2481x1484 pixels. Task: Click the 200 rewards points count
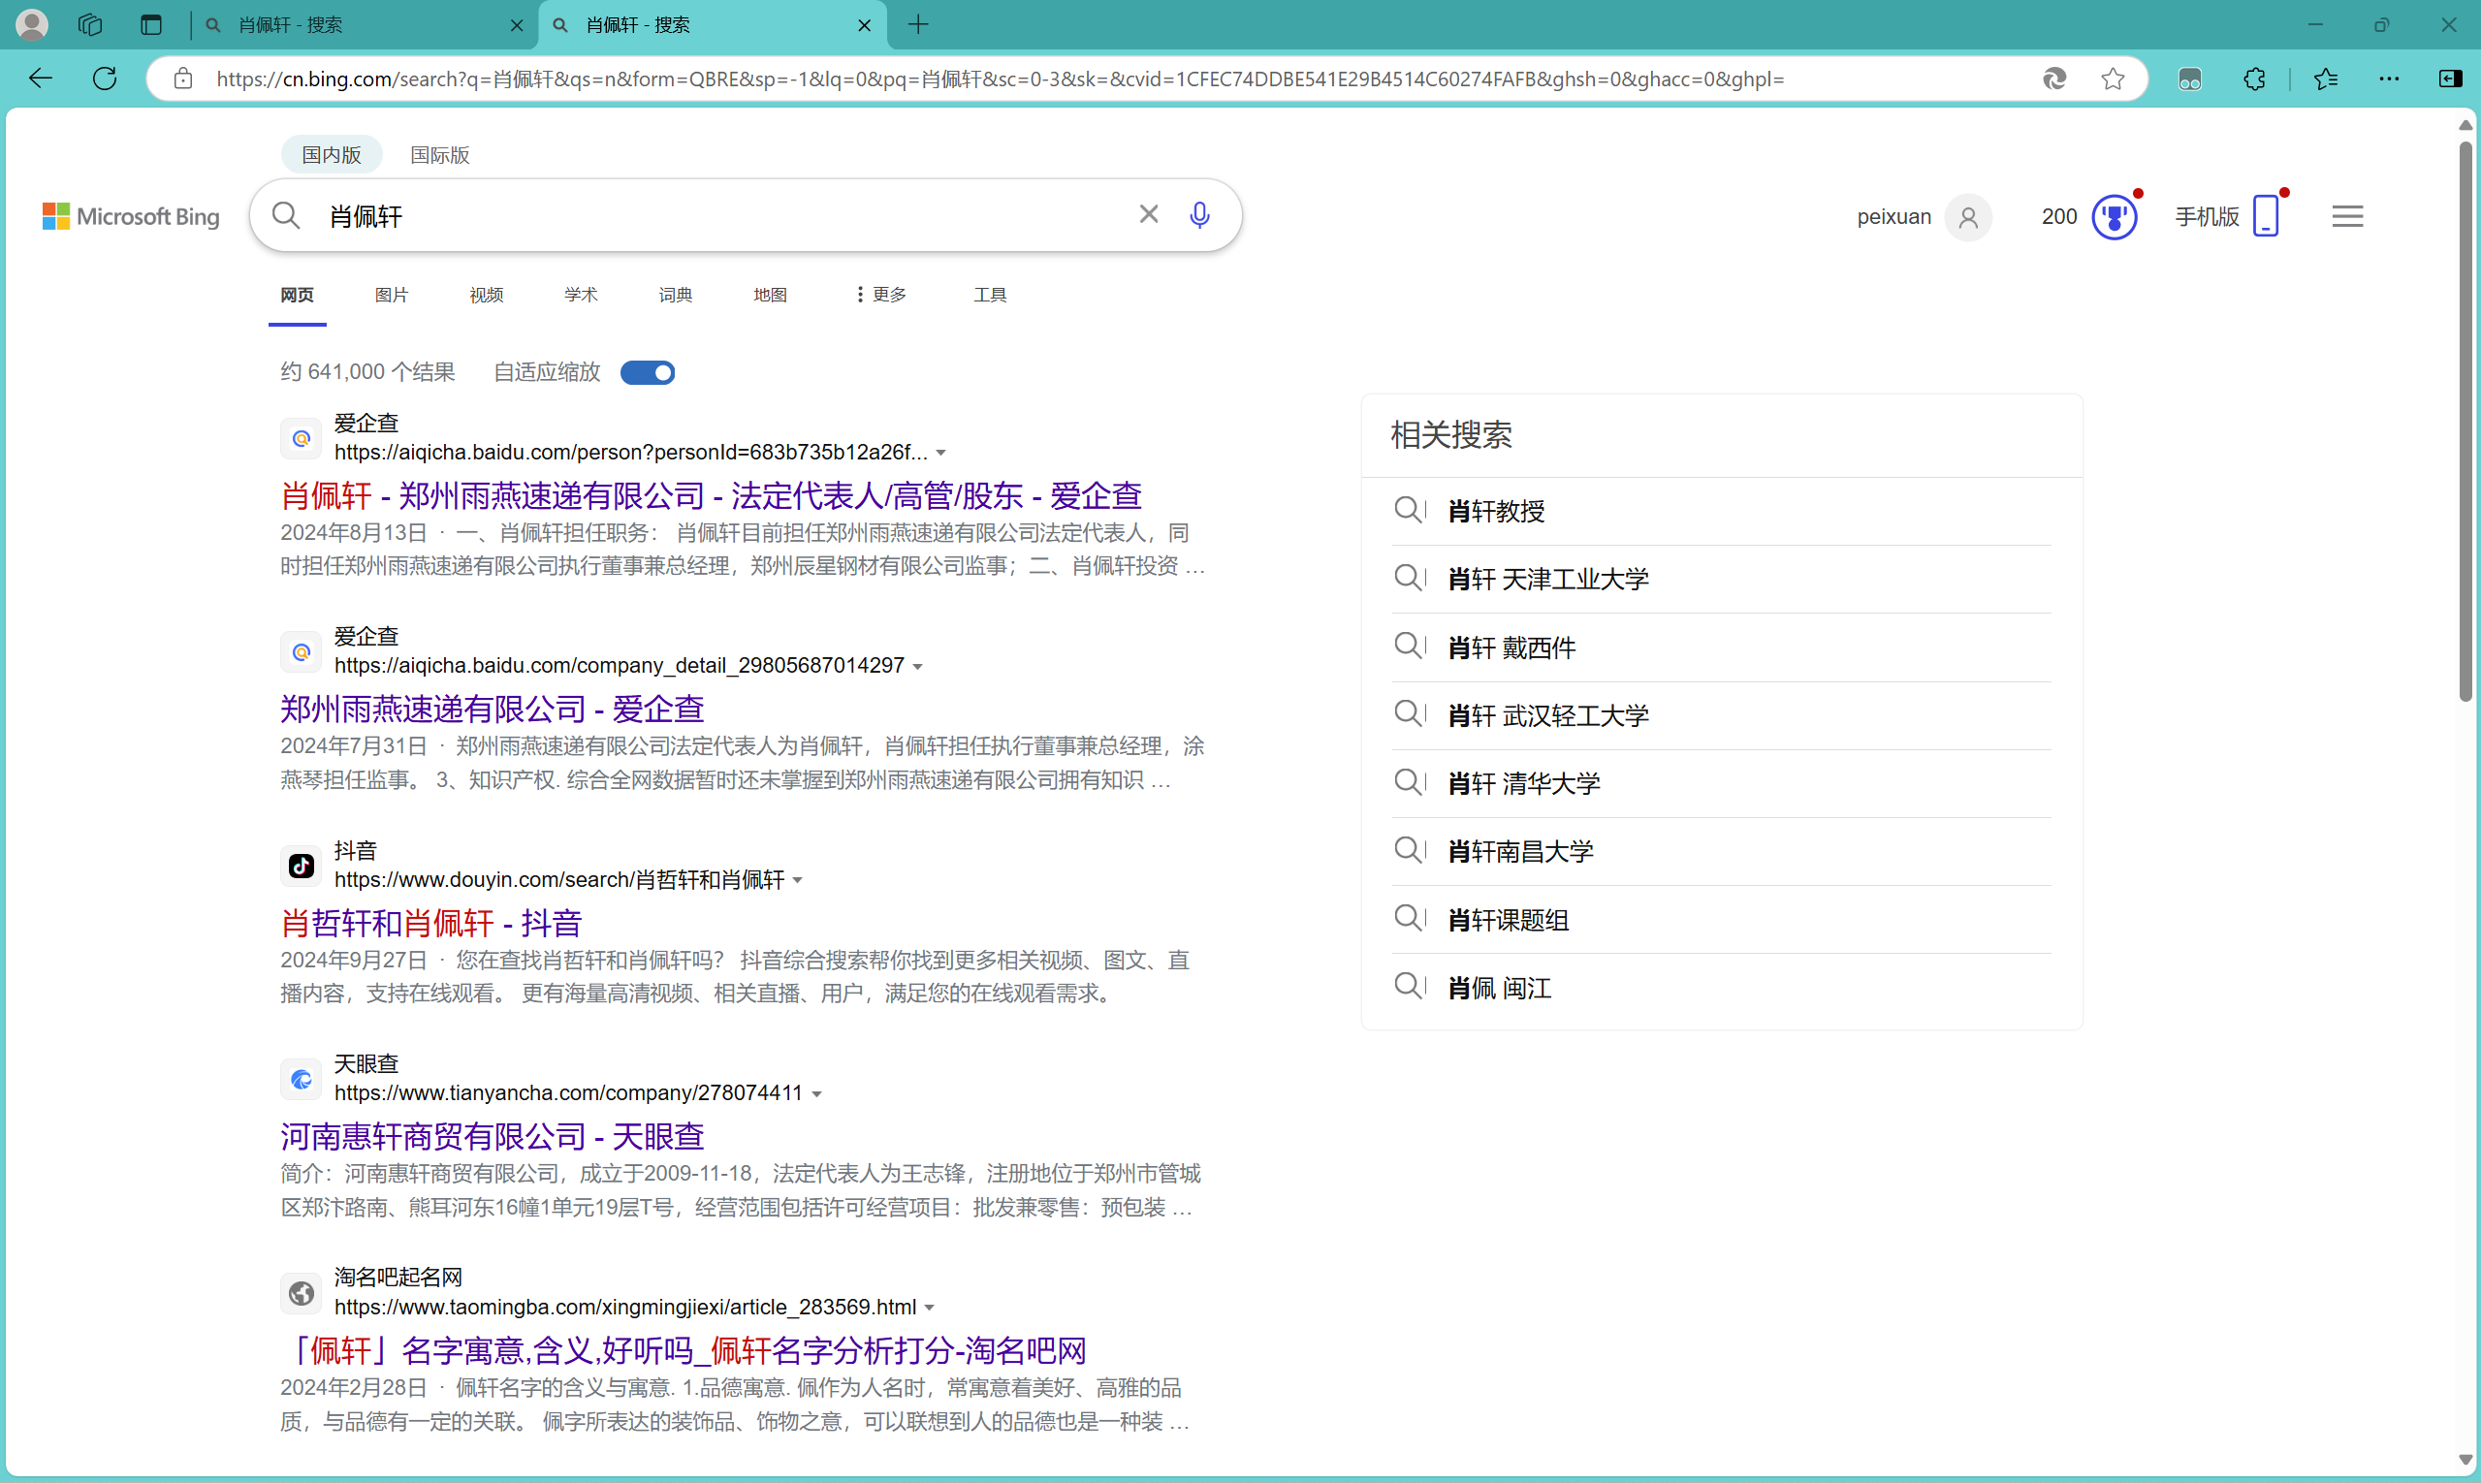pyautogui.click(x=2058, y=216)
